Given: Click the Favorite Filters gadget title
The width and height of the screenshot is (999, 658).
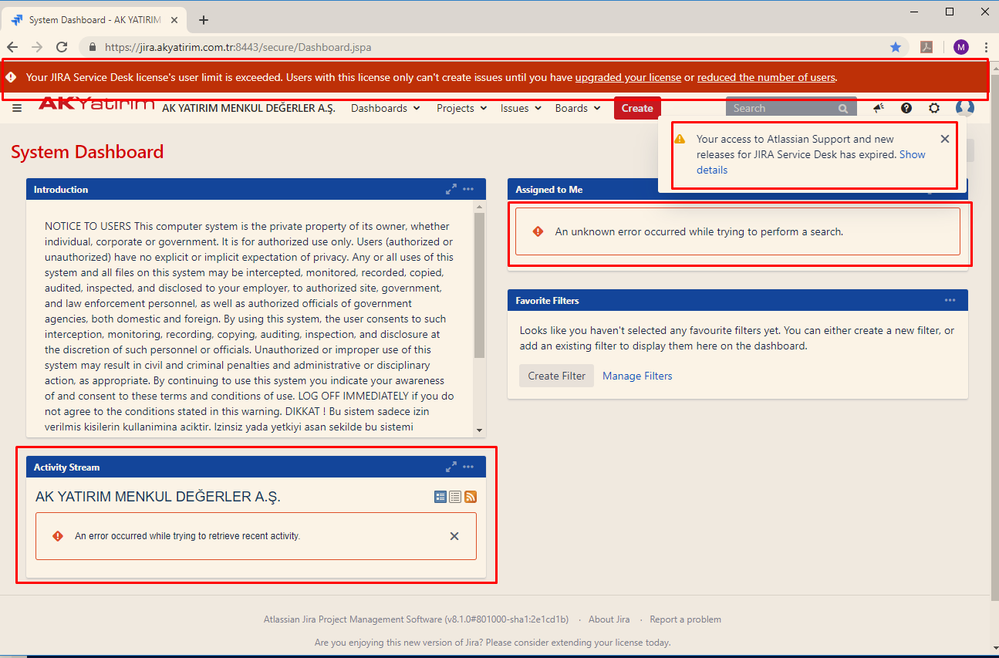Looking at the screenshot, I should [x=547, y=300].
